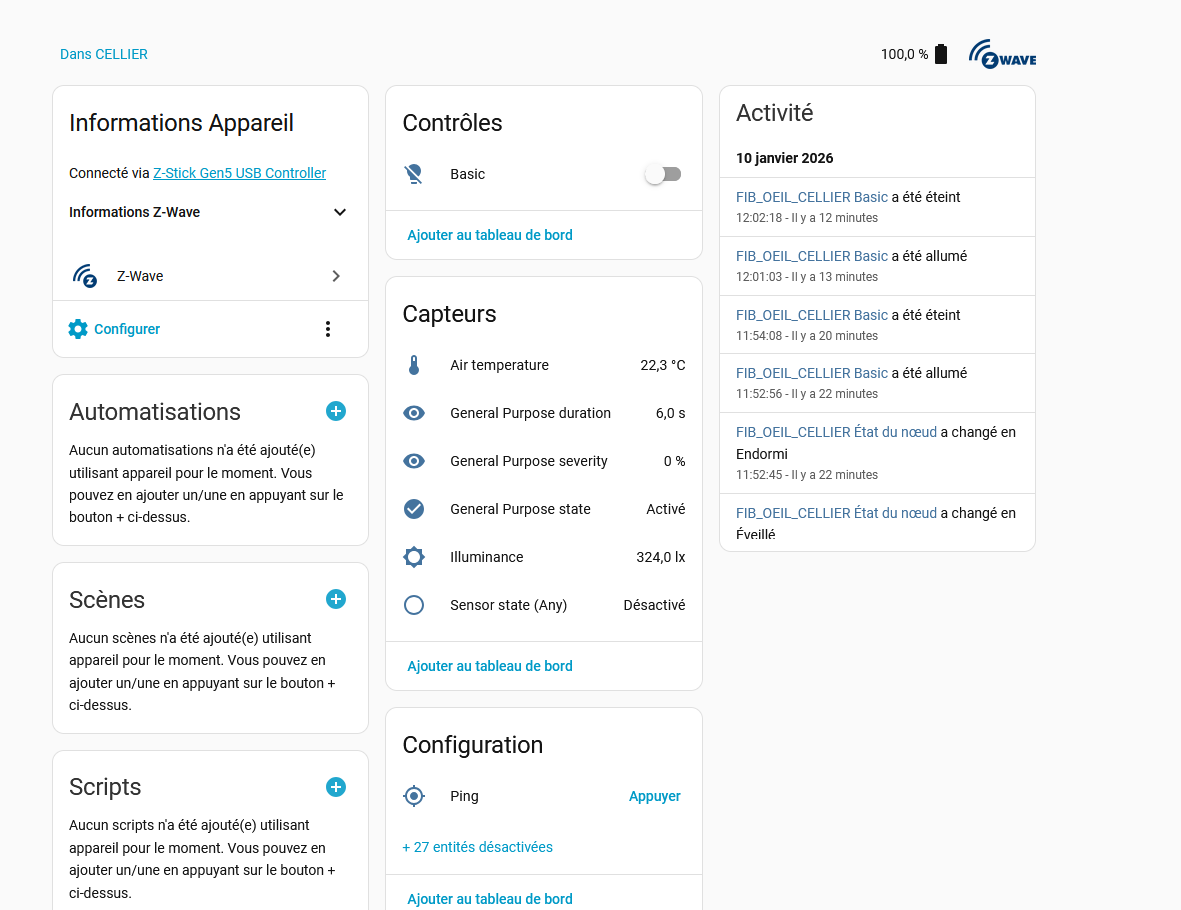Click the Z-Wave logo at top right

pos(1002,54)
